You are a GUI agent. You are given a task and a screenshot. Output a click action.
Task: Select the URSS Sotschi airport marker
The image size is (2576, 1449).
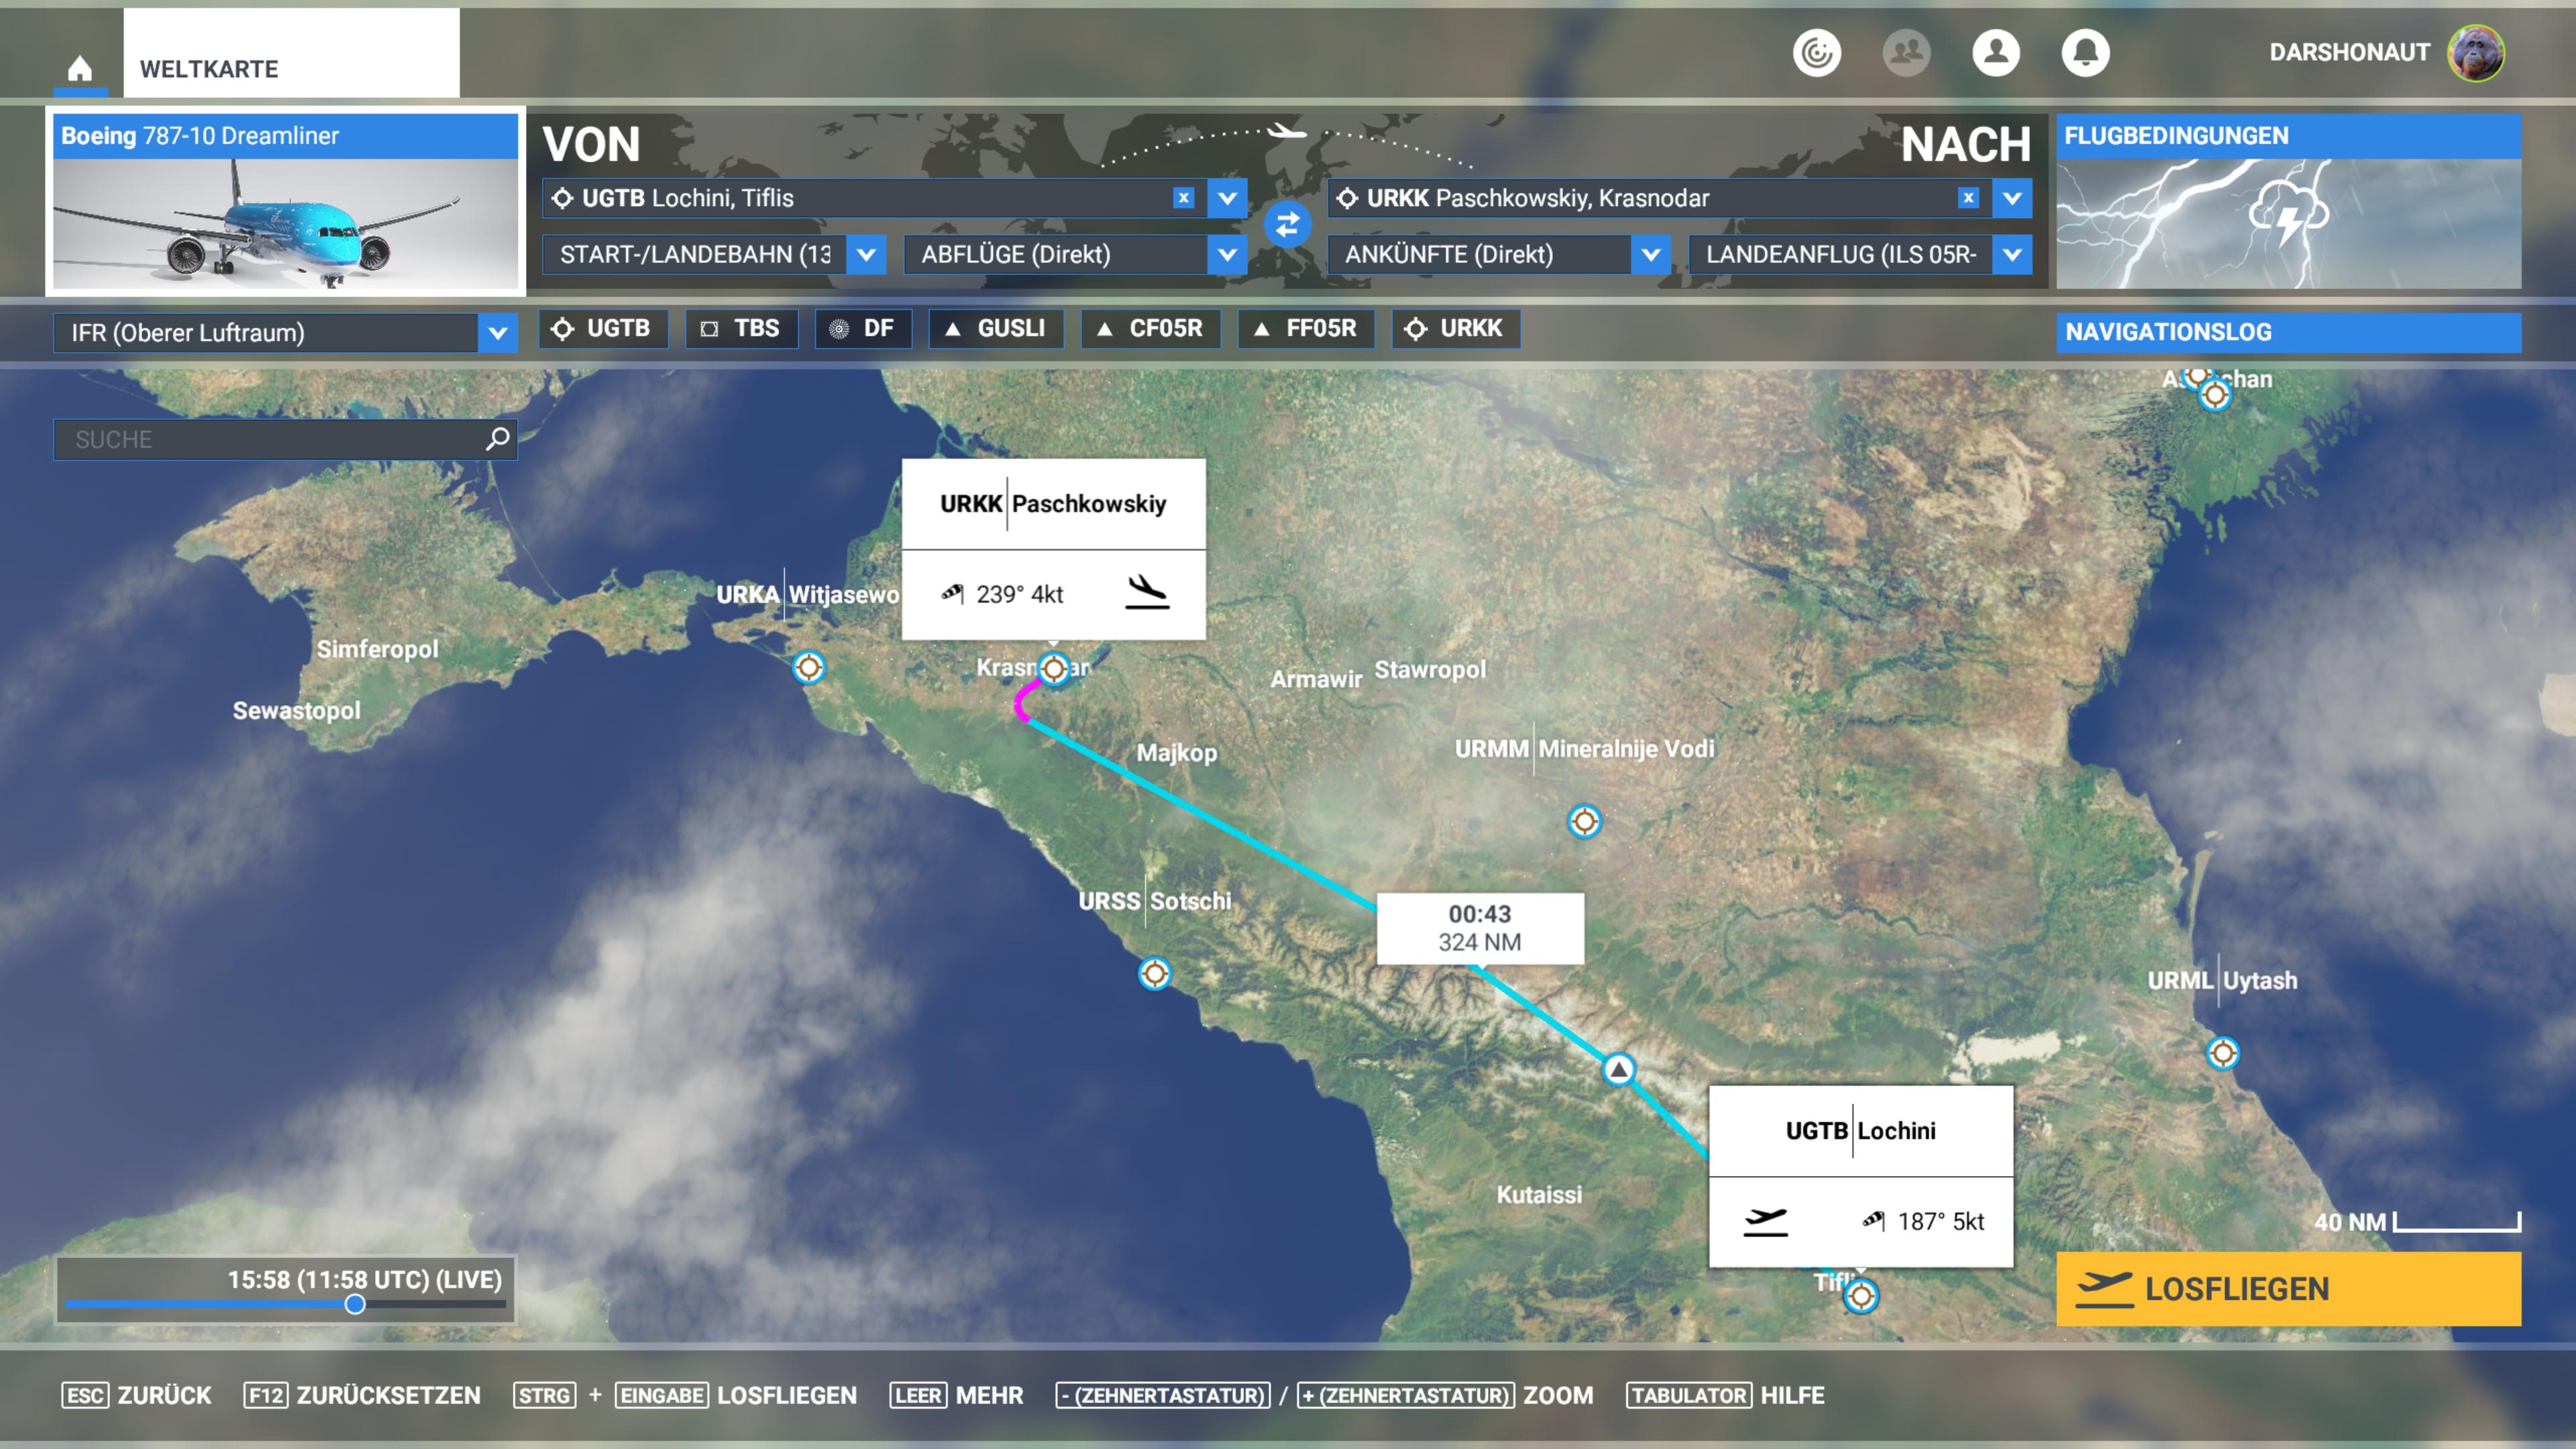[x=1155, y=973]
